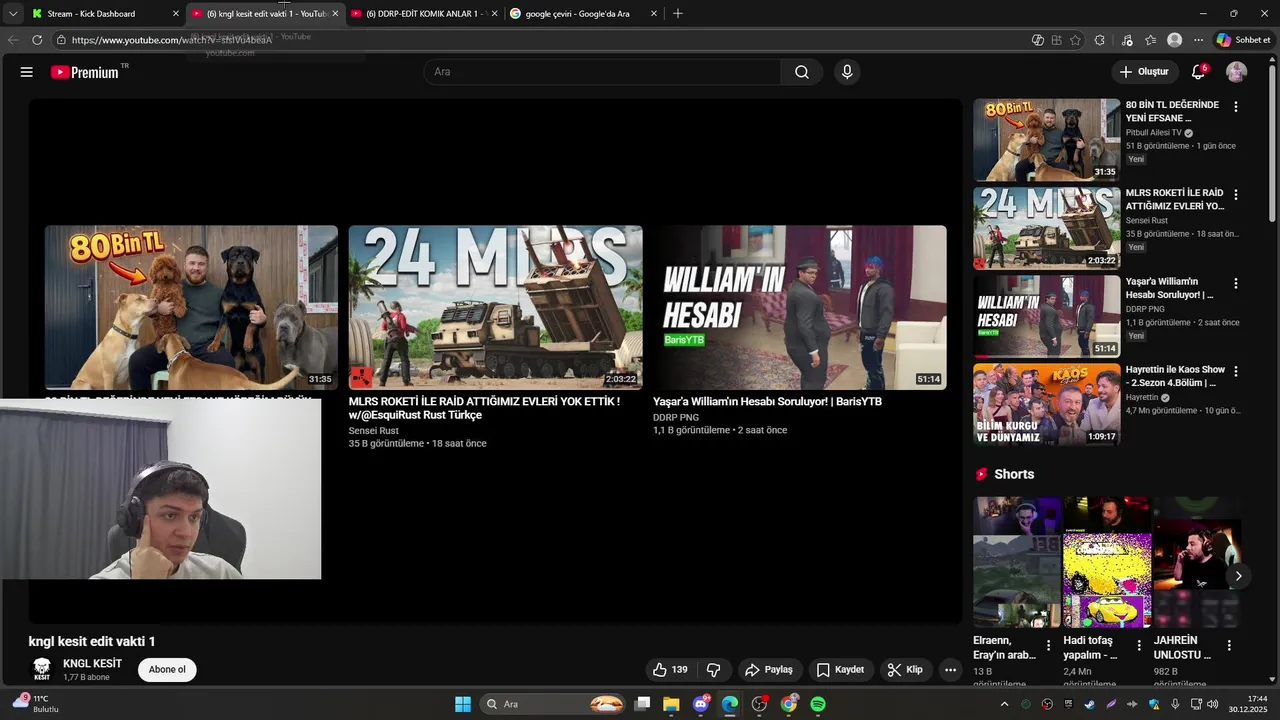The image size is (1280, 720).
Task: Open options for Elraenn short
Action: [x=1049, y=646]
